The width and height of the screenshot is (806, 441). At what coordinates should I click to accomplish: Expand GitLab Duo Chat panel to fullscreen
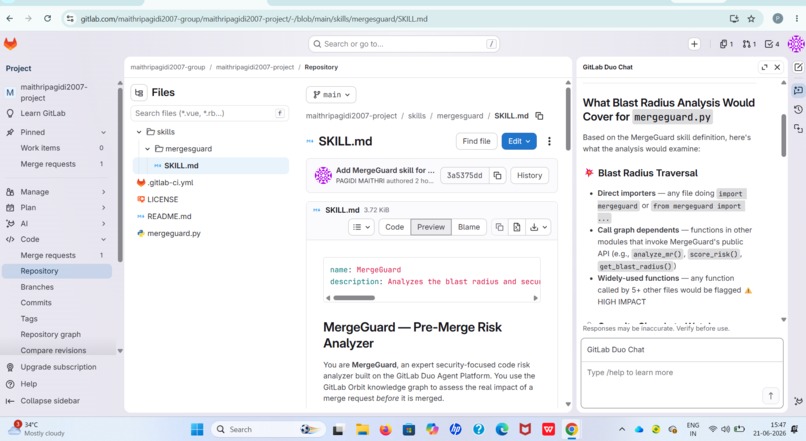click(764, 67)
